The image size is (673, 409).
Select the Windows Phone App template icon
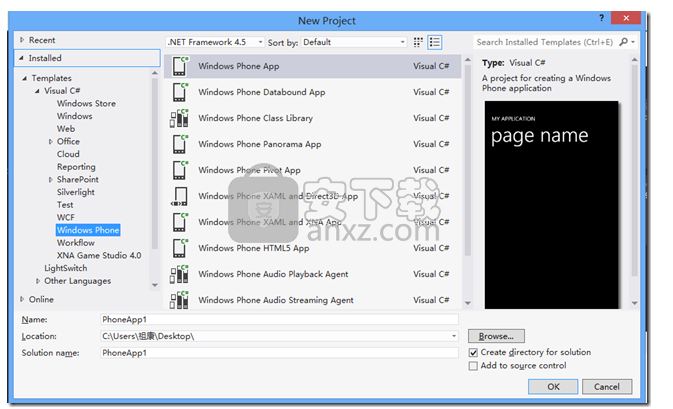pos(179,66)
